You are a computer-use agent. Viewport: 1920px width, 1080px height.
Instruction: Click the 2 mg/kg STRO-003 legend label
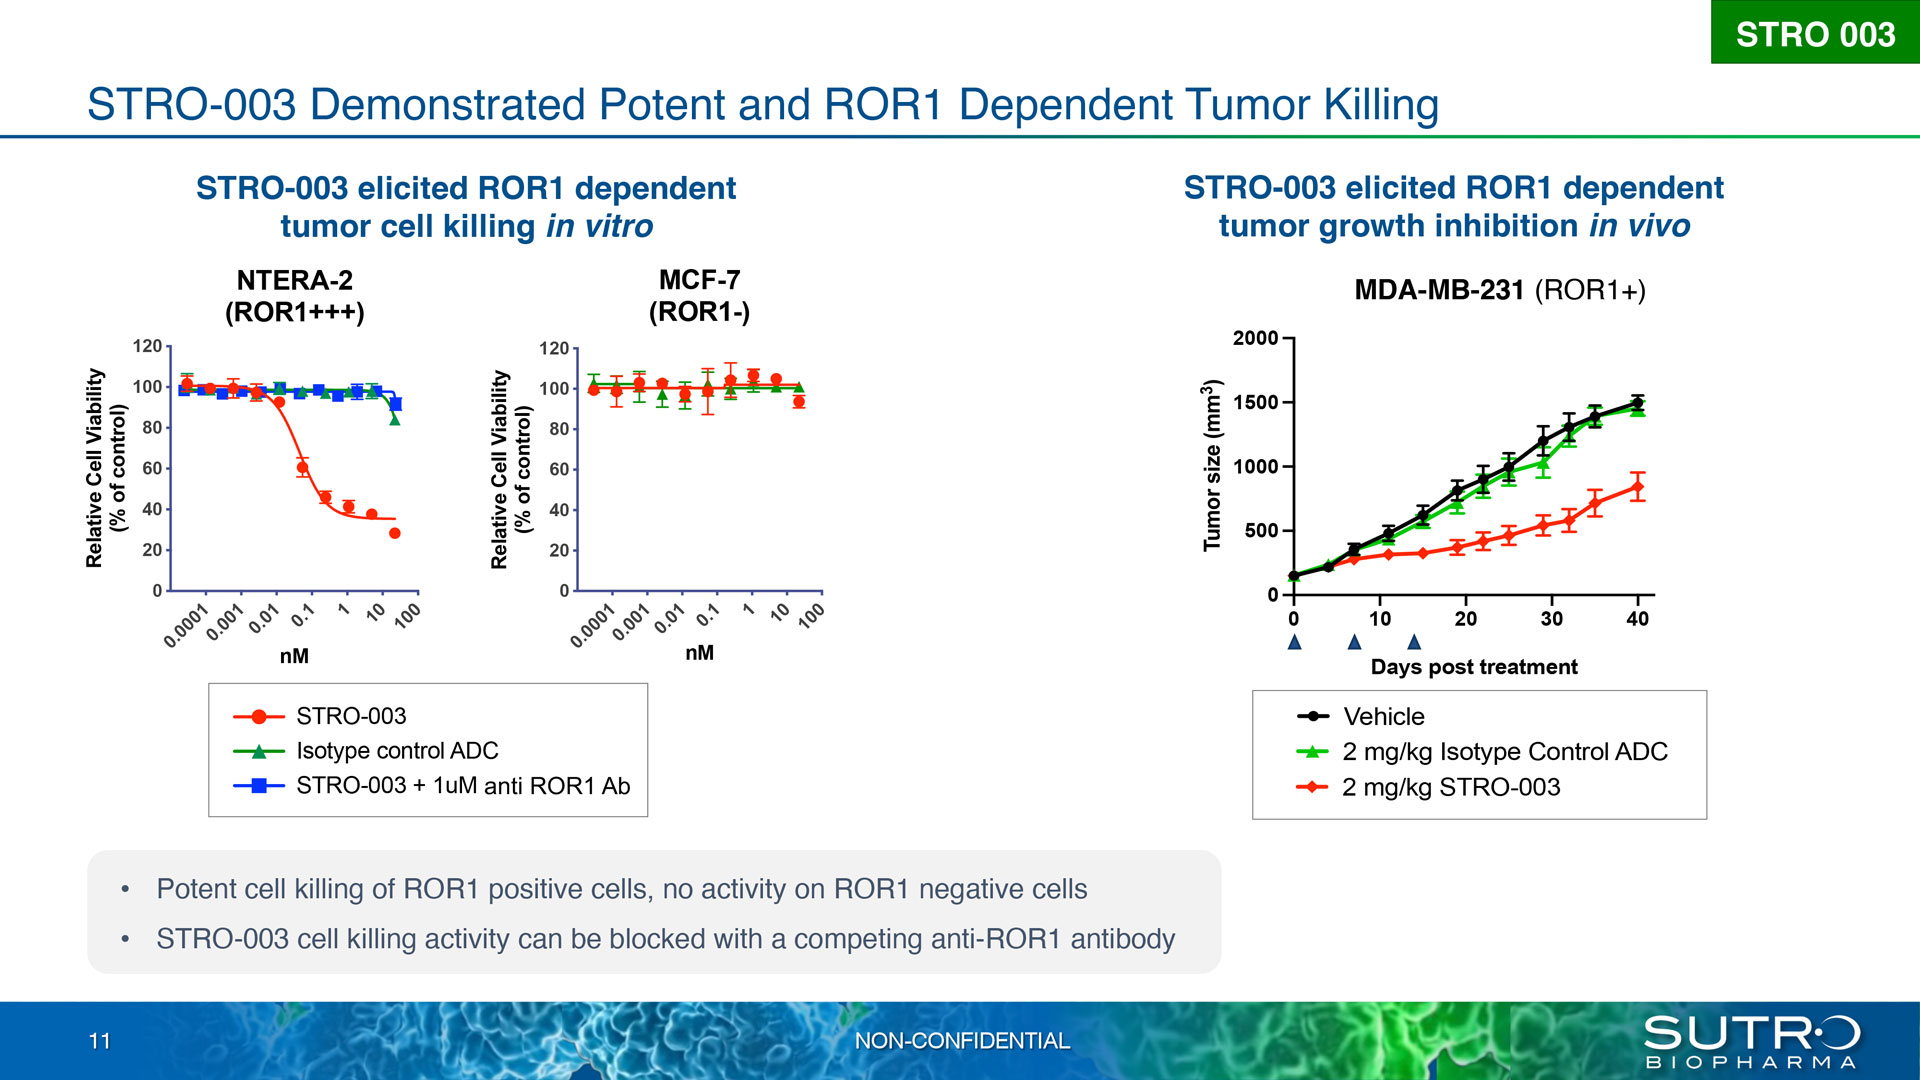point(1451,787)
